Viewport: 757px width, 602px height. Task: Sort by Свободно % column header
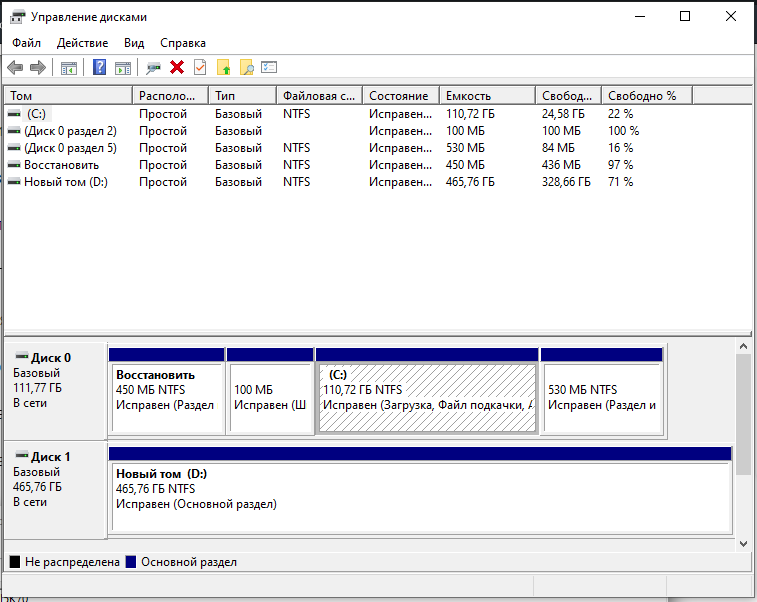[x=647, y=96]
